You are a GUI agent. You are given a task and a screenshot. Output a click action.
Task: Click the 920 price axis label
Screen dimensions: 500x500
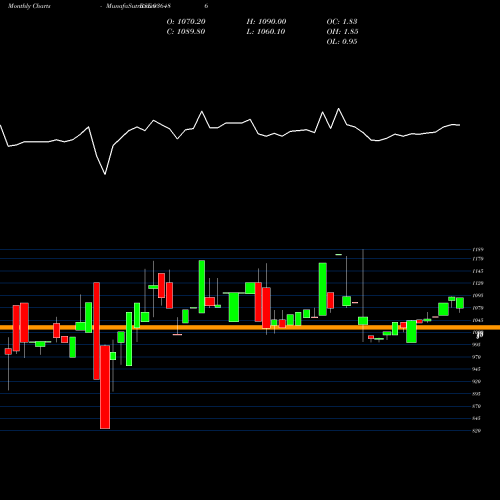click(x=477, y=381)
